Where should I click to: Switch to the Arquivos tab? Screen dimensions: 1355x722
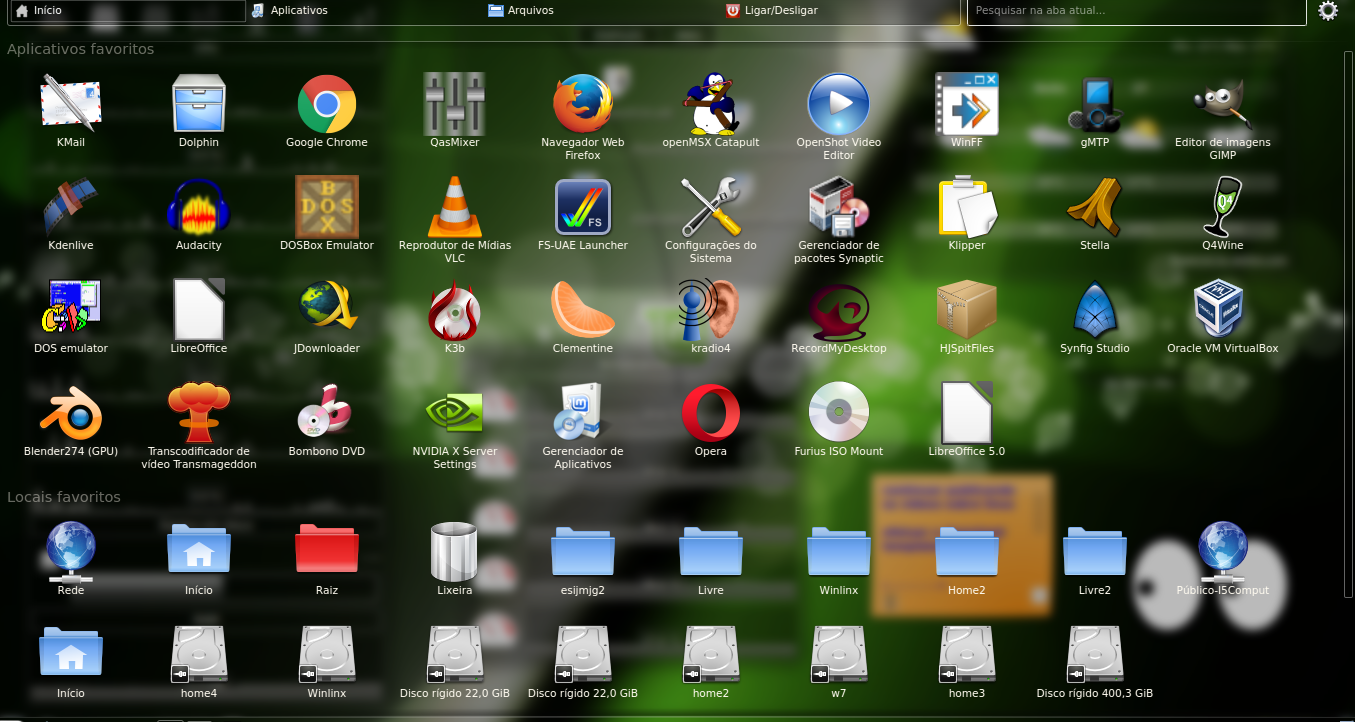520,11
